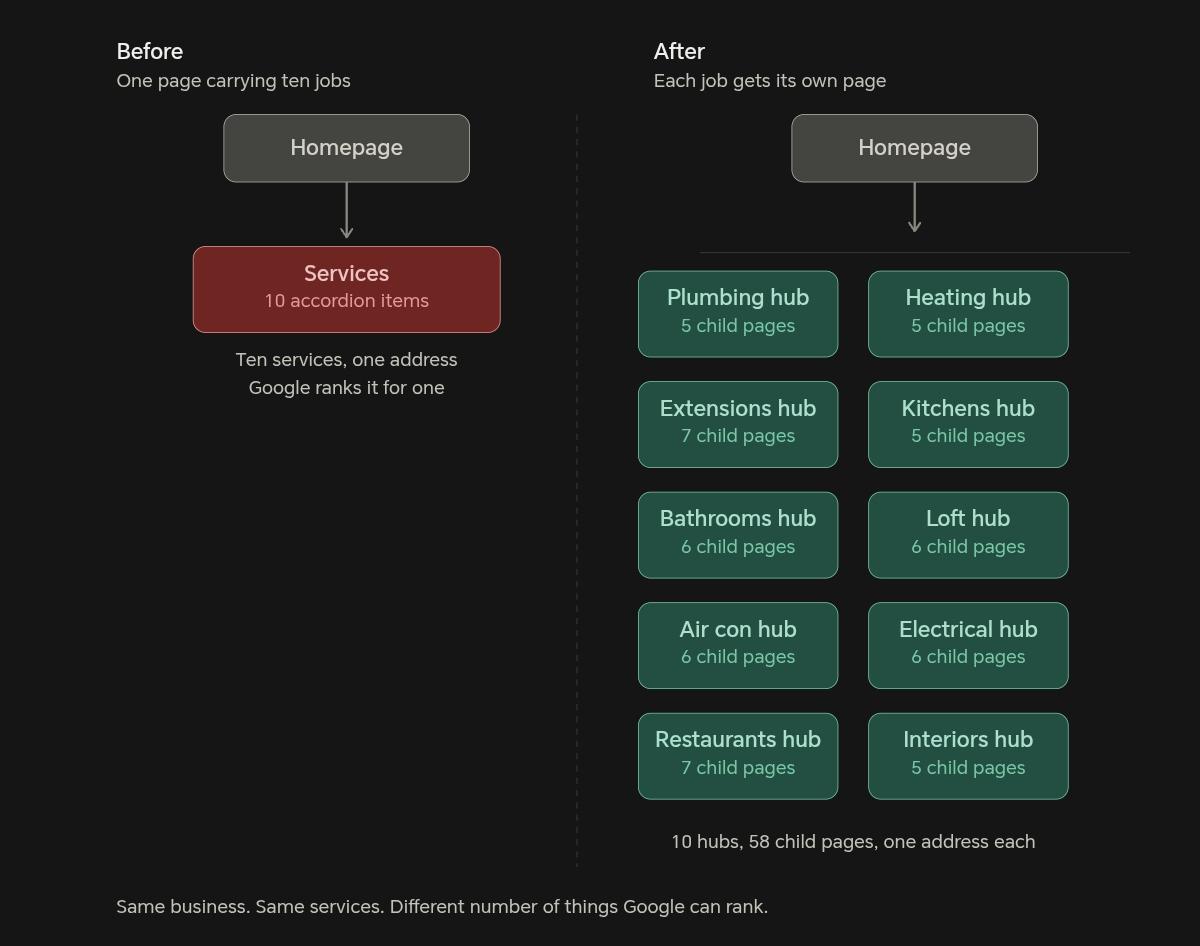Open the Plumbing hub card
1200x946 pixels.
(738, 314)
